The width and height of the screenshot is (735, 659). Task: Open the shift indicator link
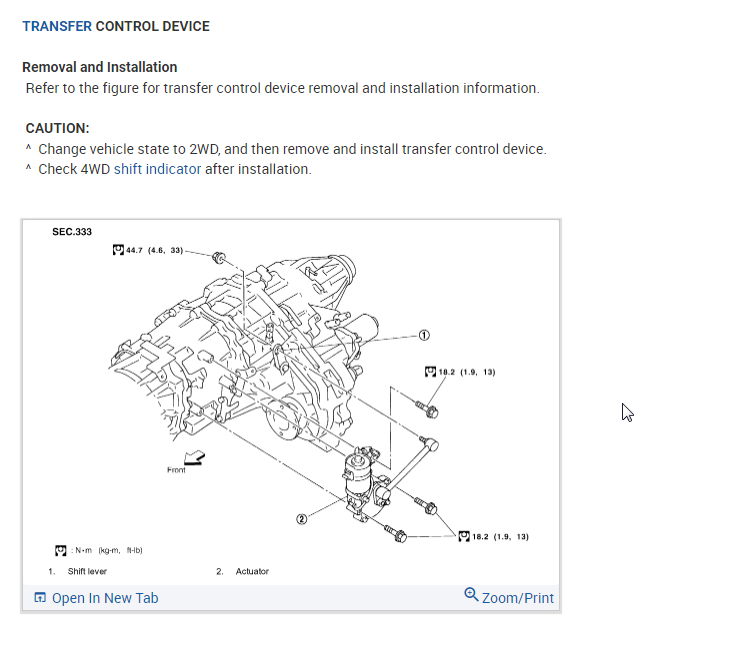tap(158, 169)
